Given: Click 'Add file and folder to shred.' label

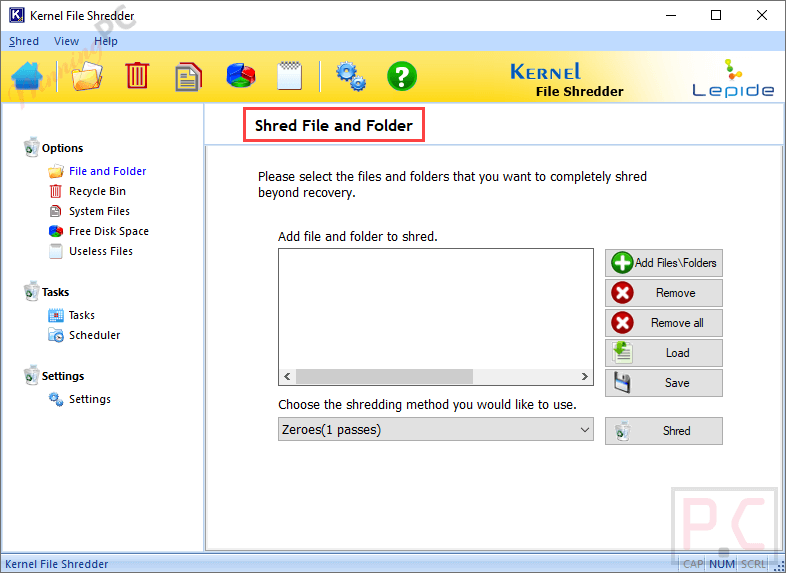Looking at the screenshot, I should 358,237.
